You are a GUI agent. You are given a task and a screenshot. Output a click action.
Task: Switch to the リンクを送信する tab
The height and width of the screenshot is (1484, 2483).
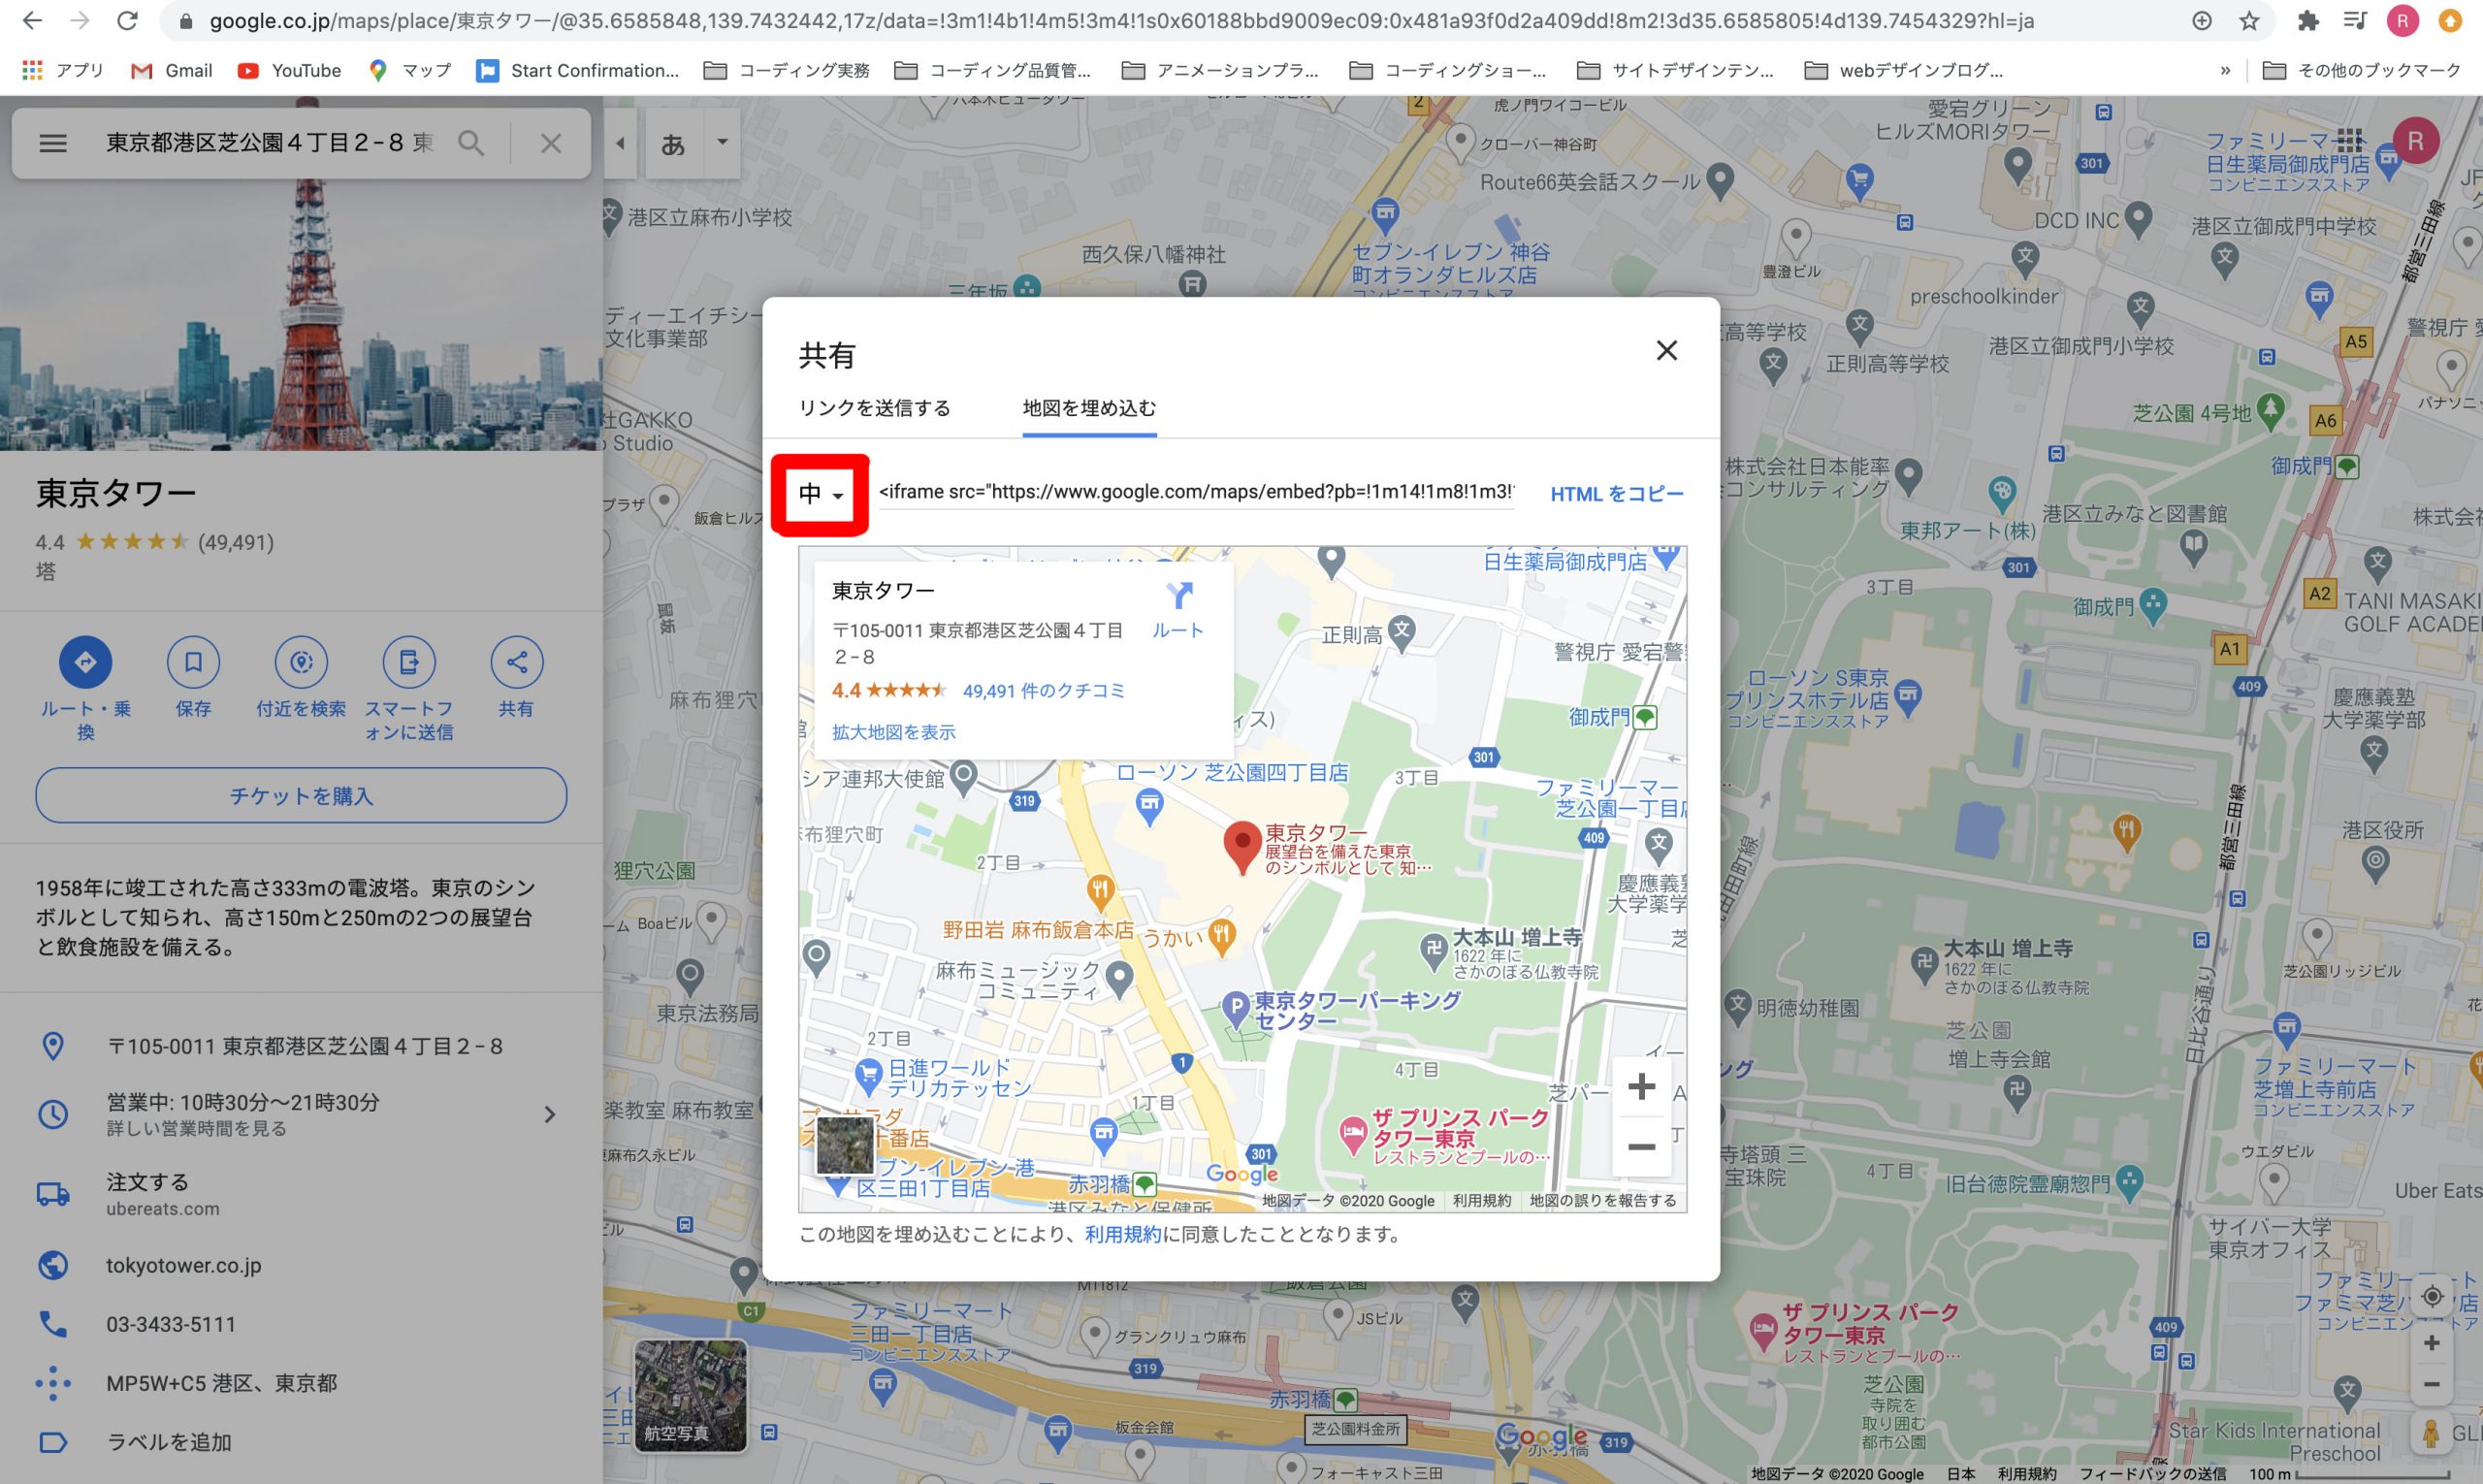coord(874,408)
